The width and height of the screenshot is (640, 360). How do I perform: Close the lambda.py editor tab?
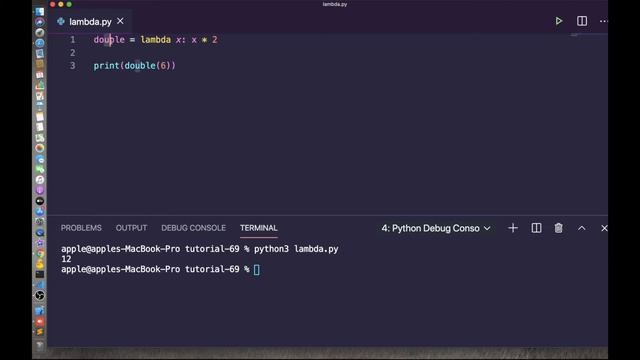tap(120, 21)
